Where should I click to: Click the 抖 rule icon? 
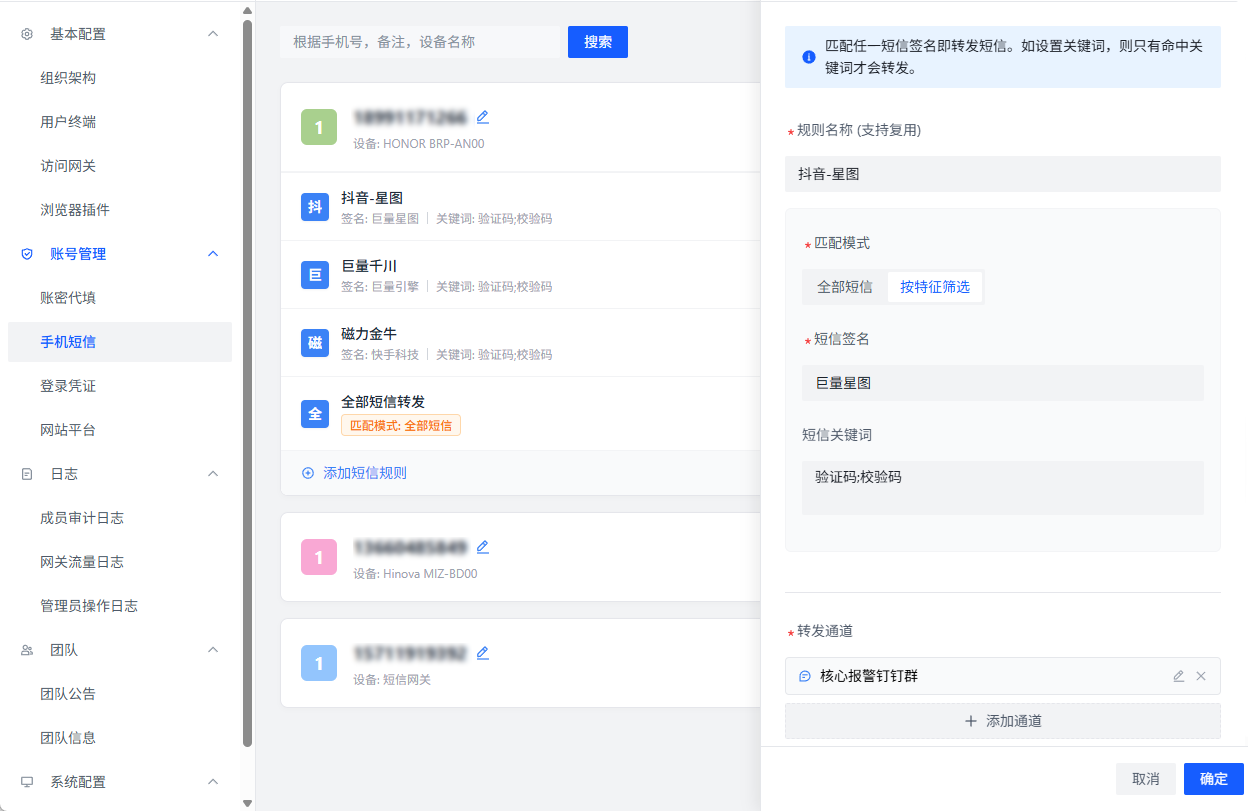click(315, 207)
